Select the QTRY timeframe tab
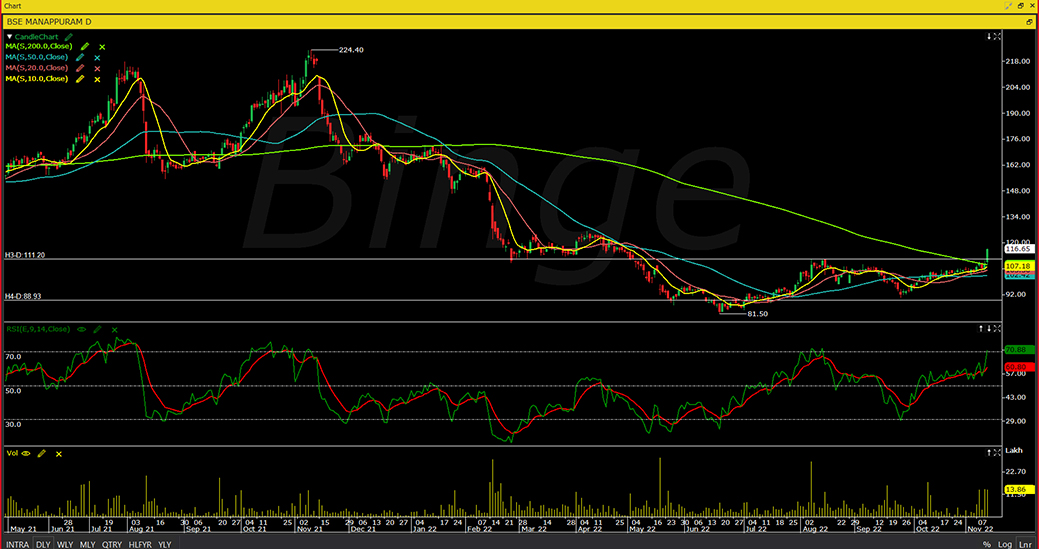Image resolution: width=1039 pixels, height=549 pixels. (x=111, y=544)
